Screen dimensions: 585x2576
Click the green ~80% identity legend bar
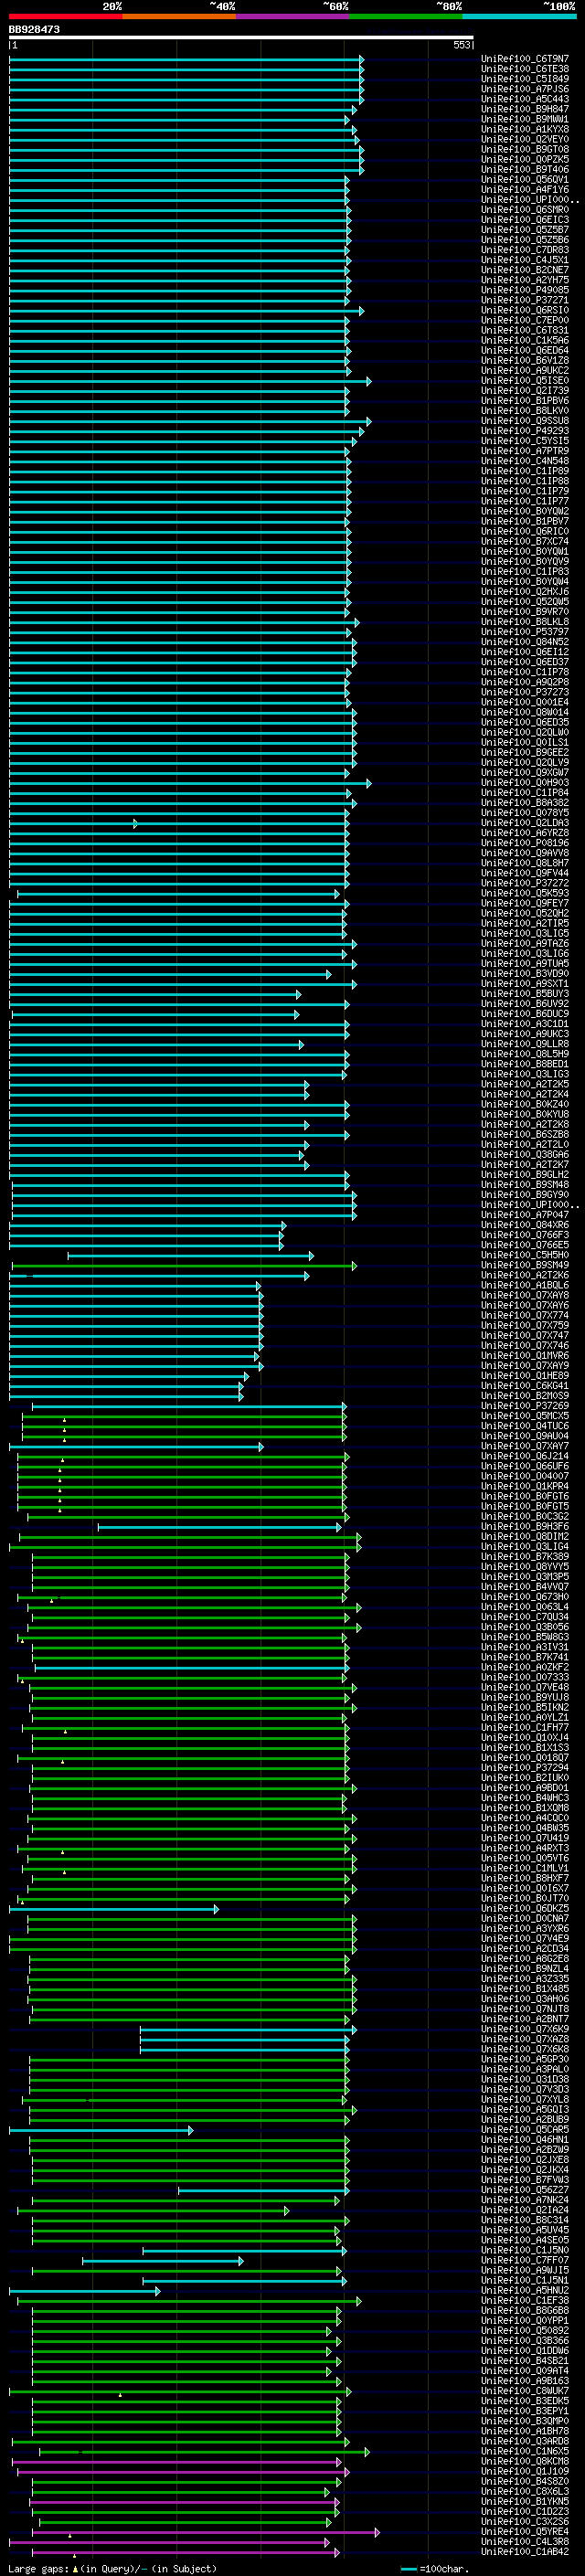click(406, 16)
